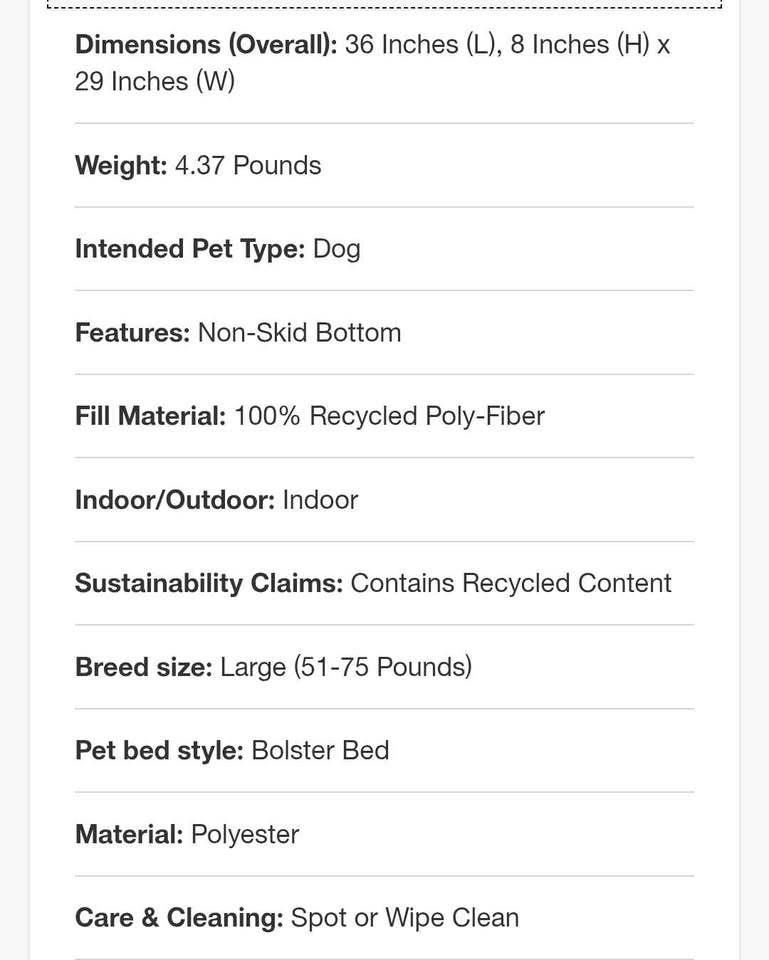Select the "Dog" pet type value
Screen dimensions: 769x960
[x=337, y=249]
